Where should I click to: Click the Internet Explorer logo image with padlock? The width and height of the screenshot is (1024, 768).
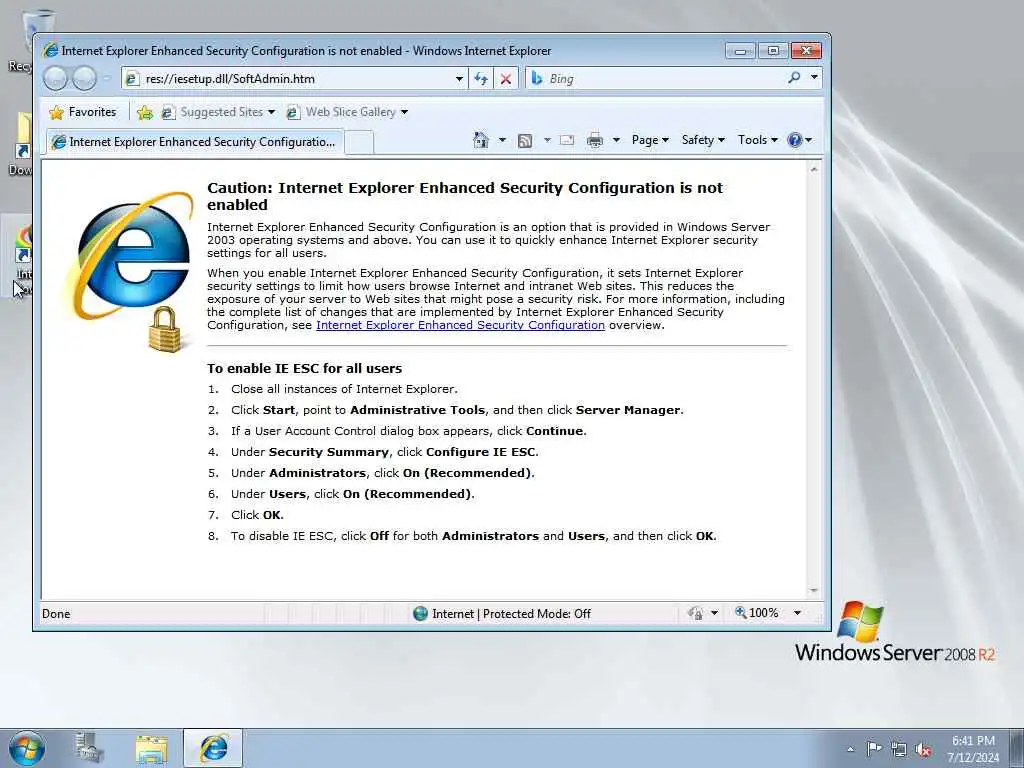point(131,272)
